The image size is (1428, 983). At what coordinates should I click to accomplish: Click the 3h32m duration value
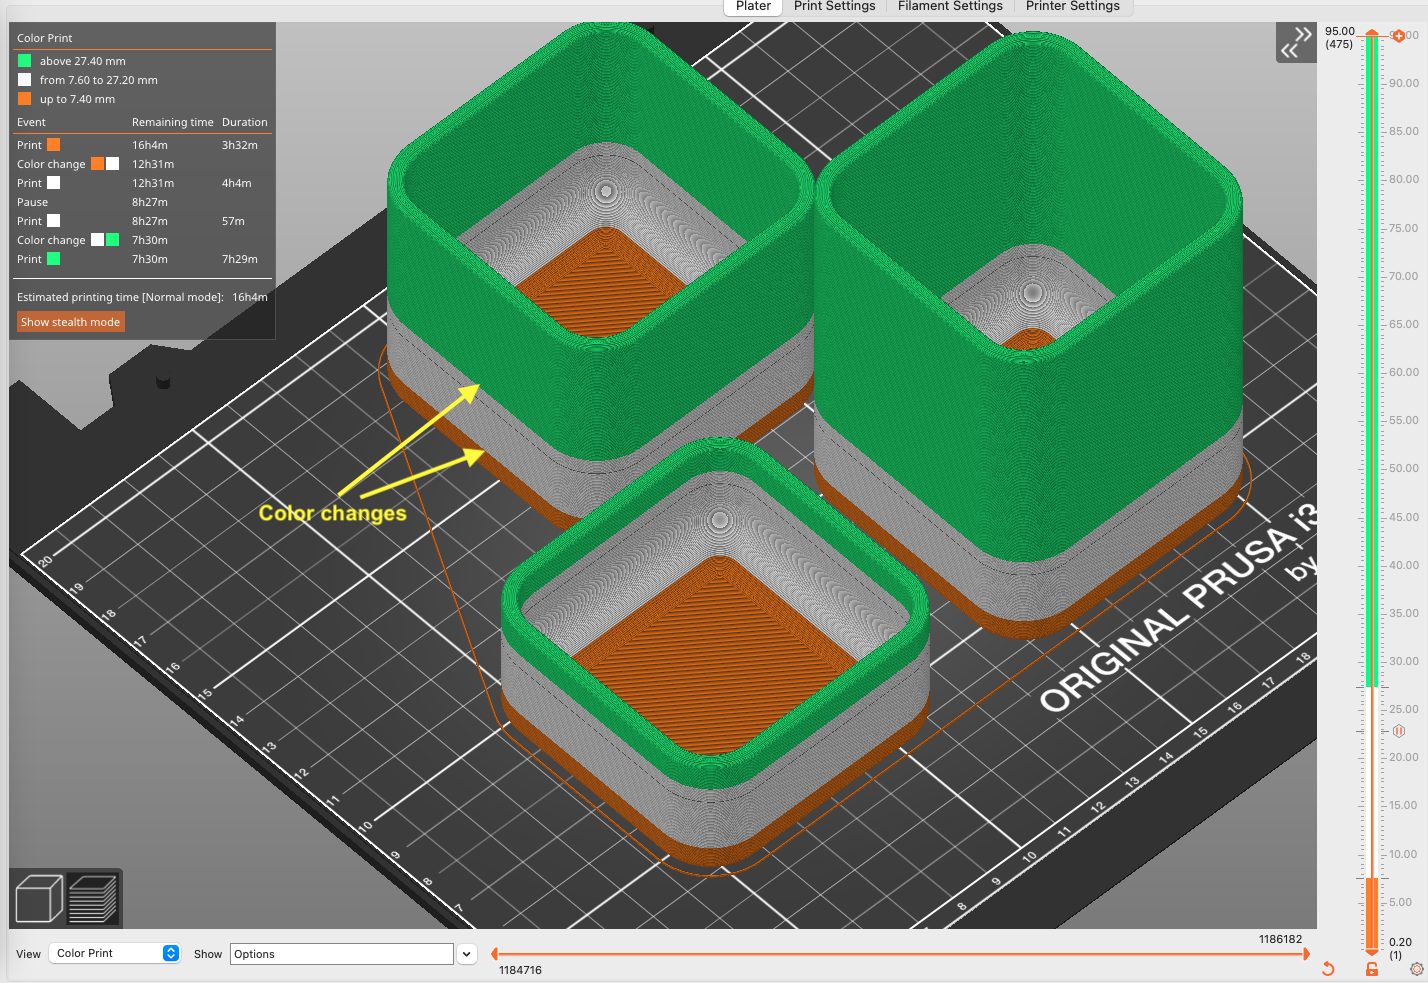240,145
